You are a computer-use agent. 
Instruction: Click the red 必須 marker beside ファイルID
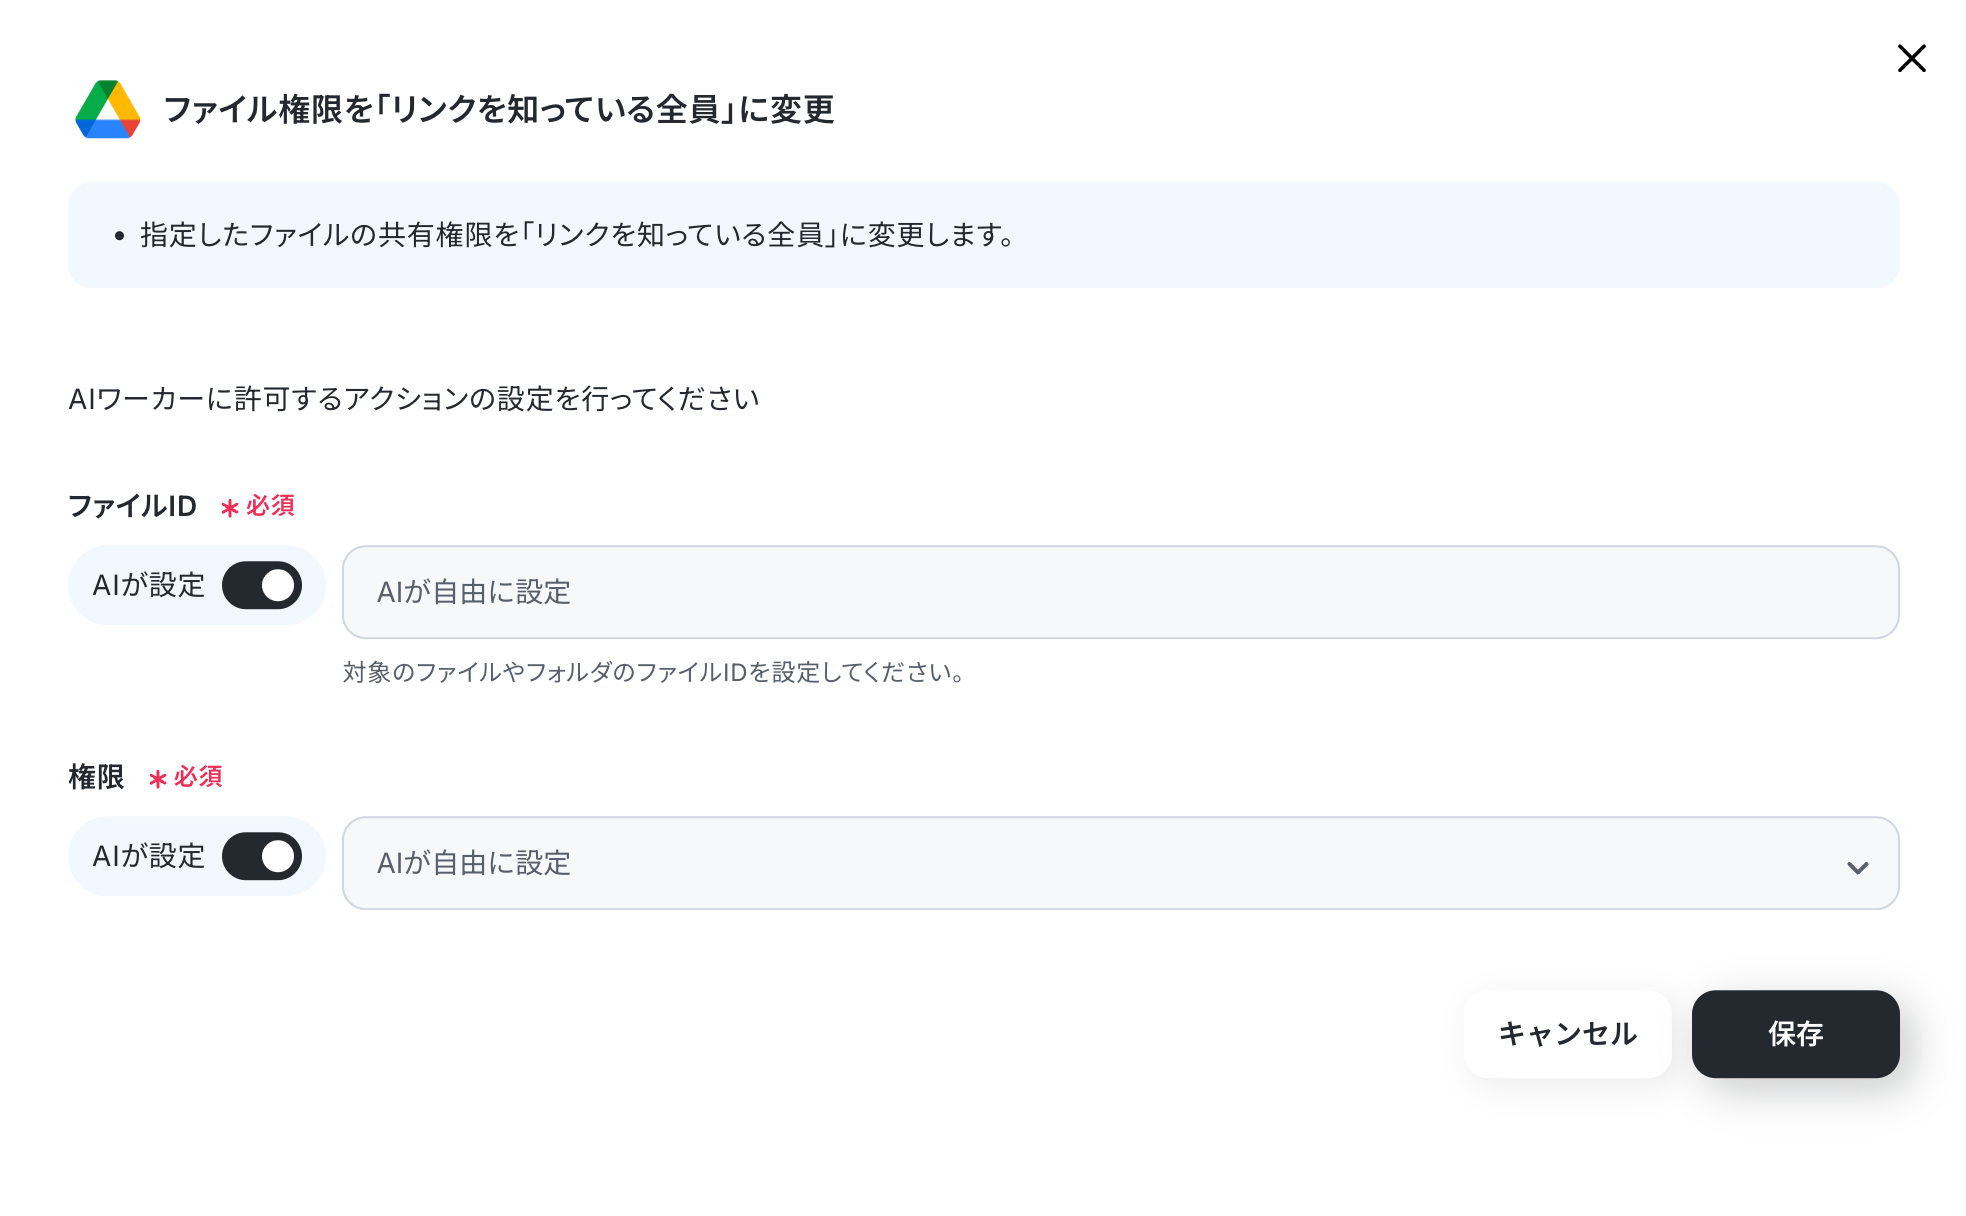(258, 506)
